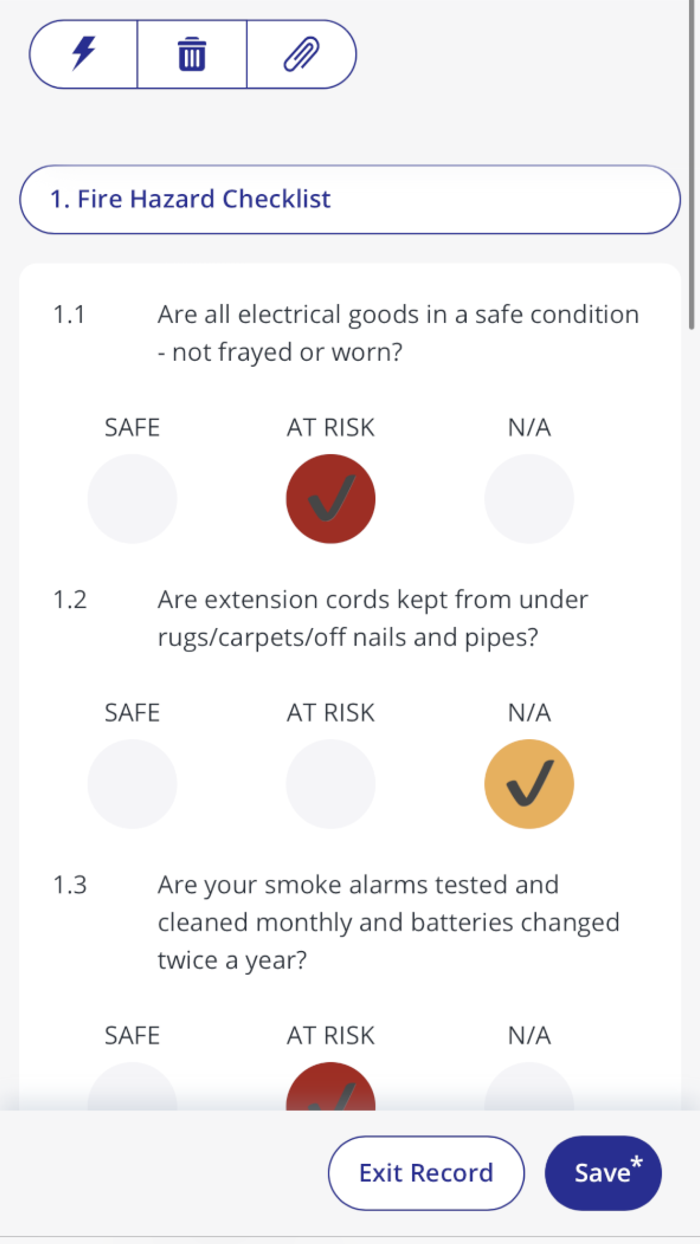Open attachments via the paperclip icon
Screen dimensions: 700x1244
(300, 55)
